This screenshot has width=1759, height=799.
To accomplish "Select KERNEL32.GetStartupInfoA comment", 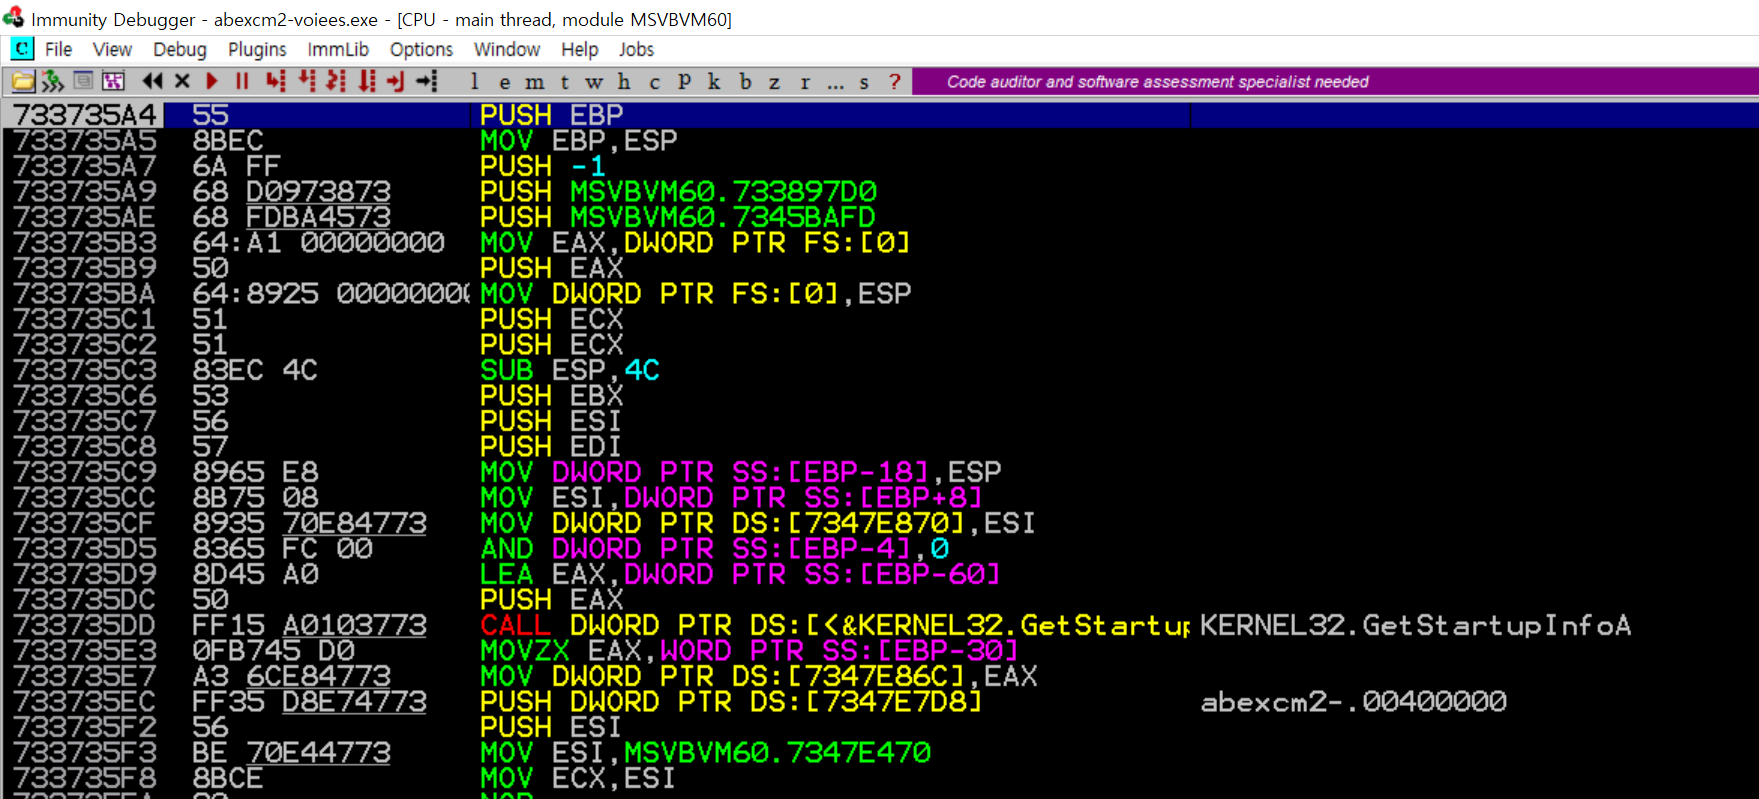I will click(1415, 625).
